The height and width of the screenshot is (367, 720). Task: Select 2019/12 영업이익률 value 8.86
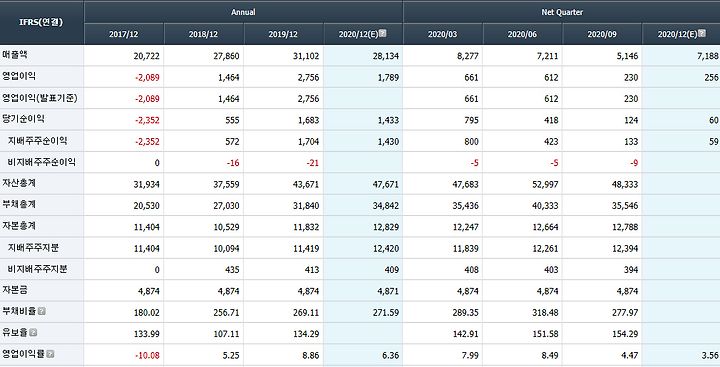[x=310, y=356]
